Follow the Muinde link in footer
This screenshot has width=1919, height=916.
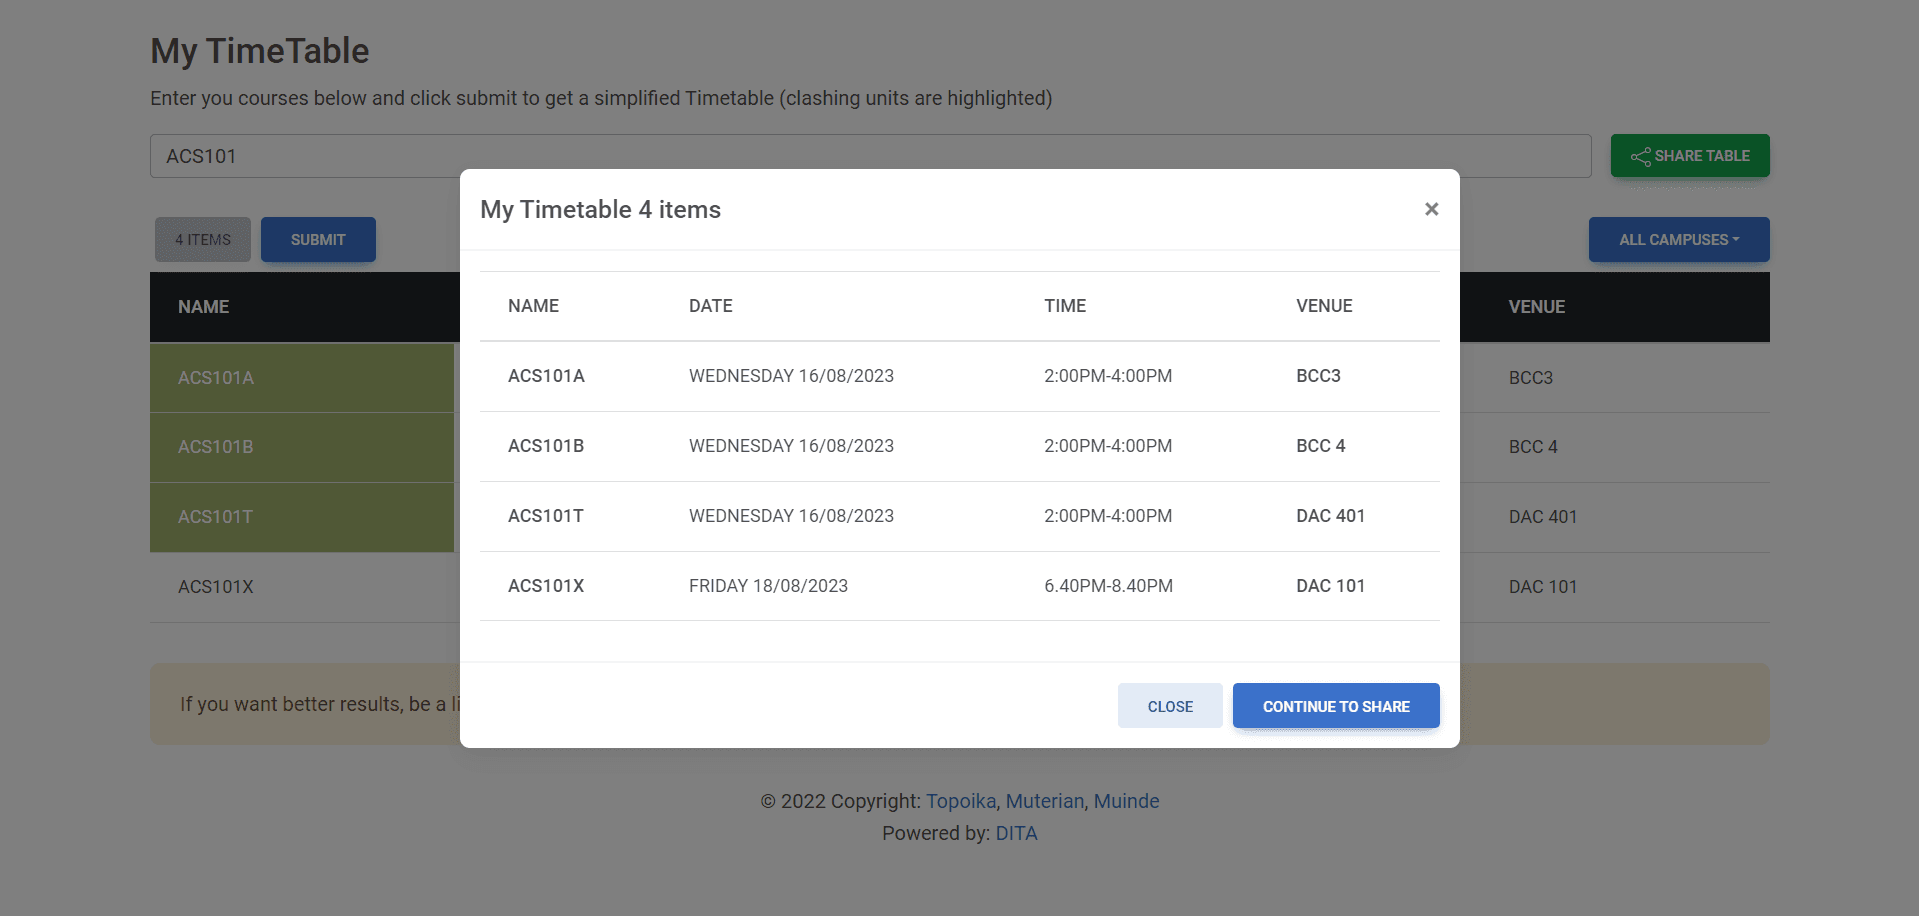tap(1125, 800)
